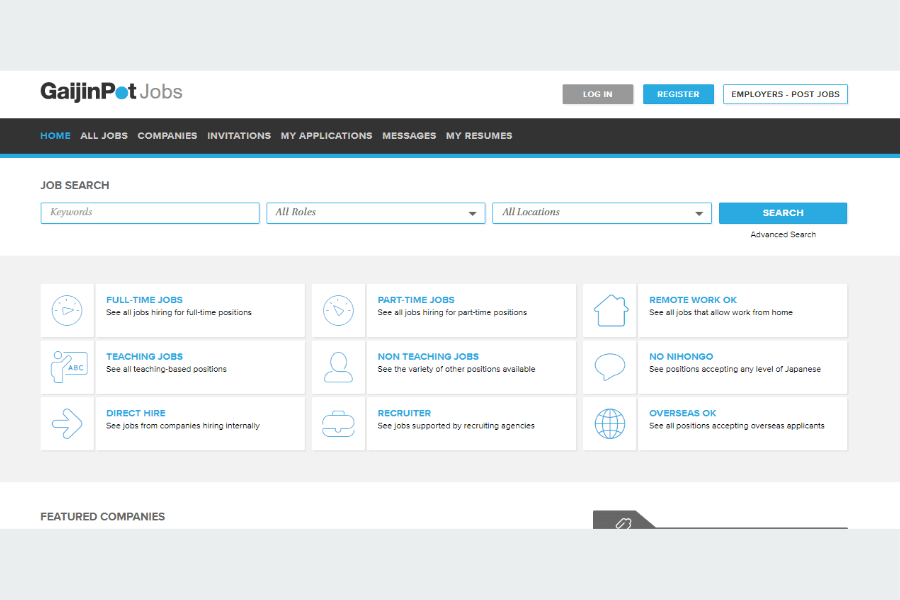
Task: Click 'See jobs from companies hiring internally' text
Action: tap(183, 426)
